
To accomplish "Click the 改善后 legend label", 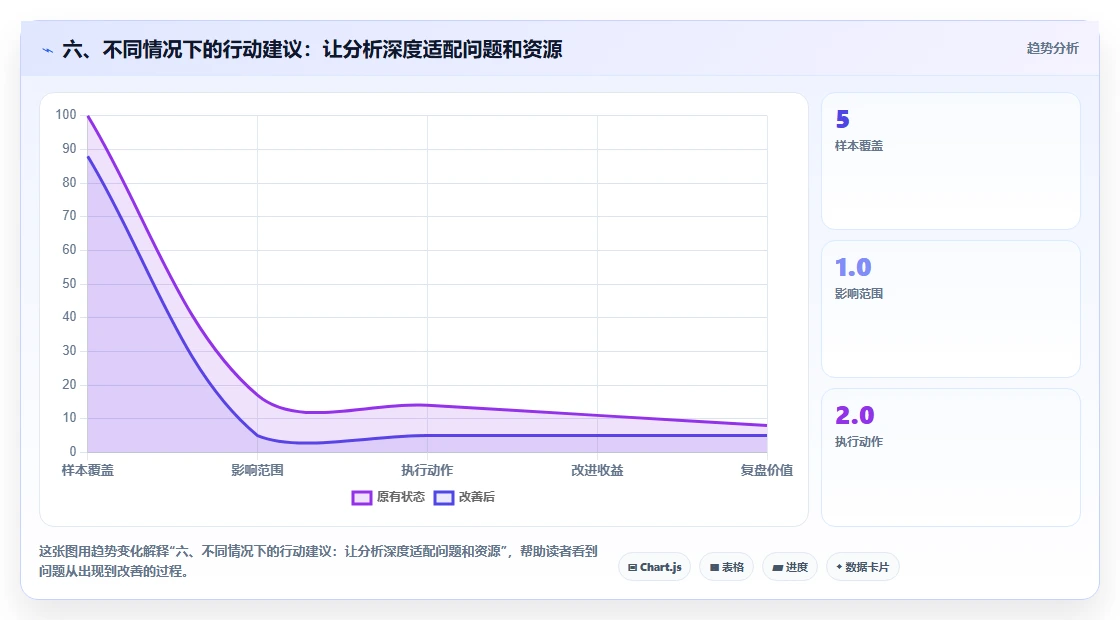I will point(476,497).
